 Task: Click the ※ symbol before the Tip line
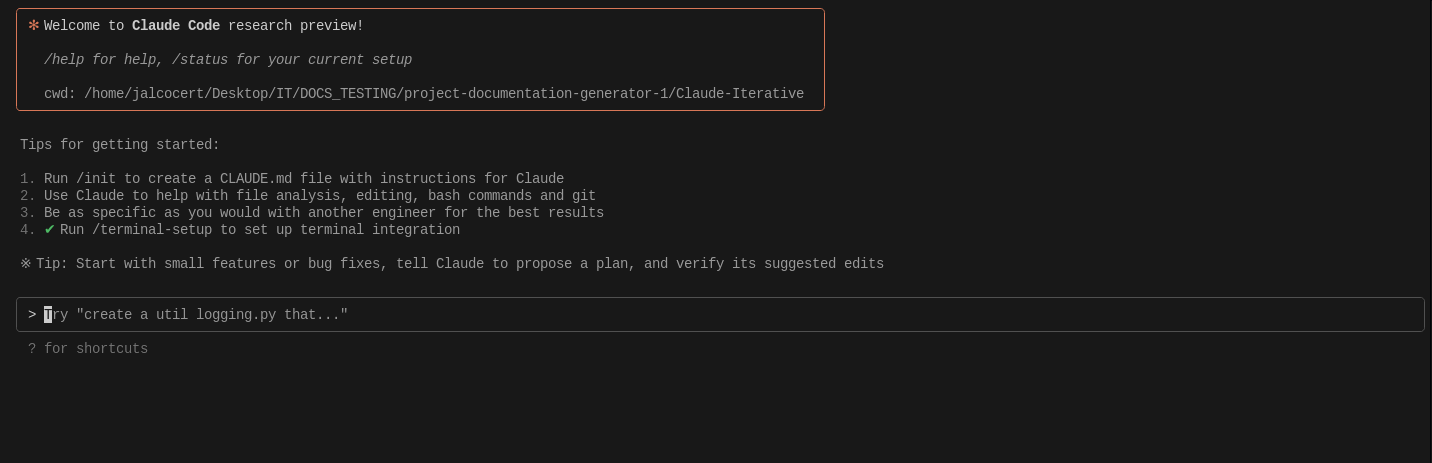[x=25, y=264]
